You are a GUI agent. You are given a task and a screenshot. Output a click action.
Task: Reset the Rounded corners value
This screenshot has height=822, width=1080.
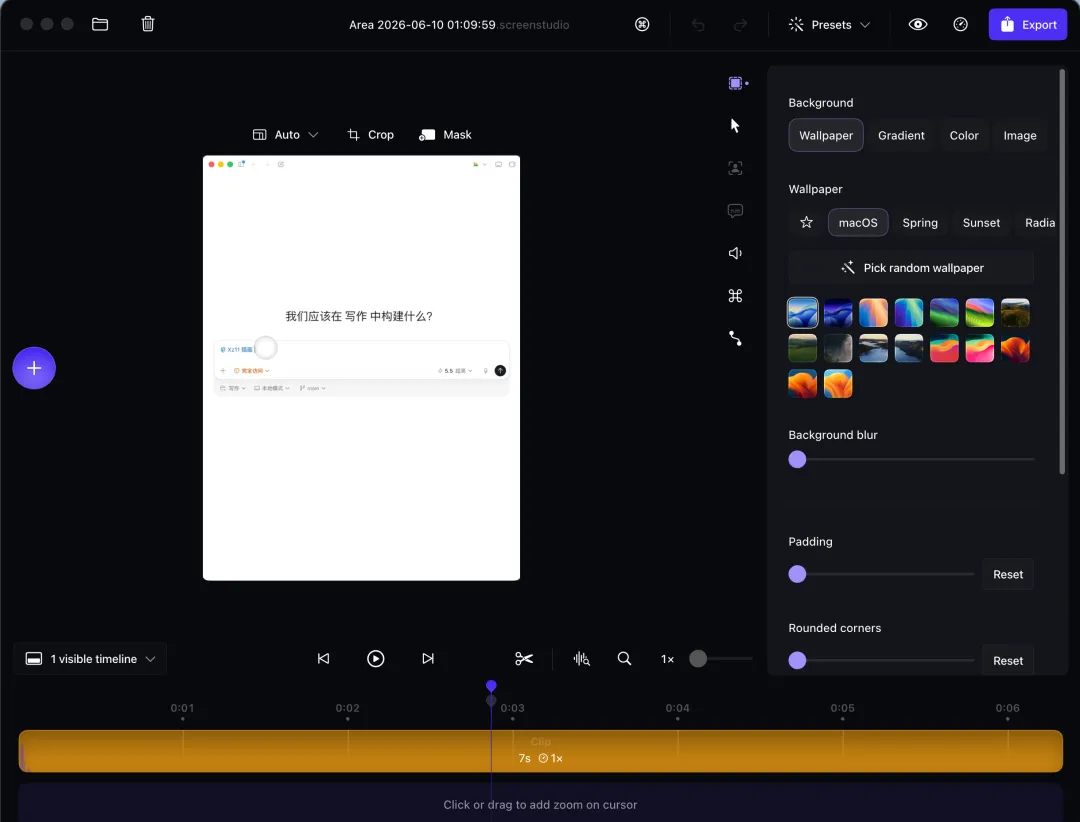coord(1007,660)
